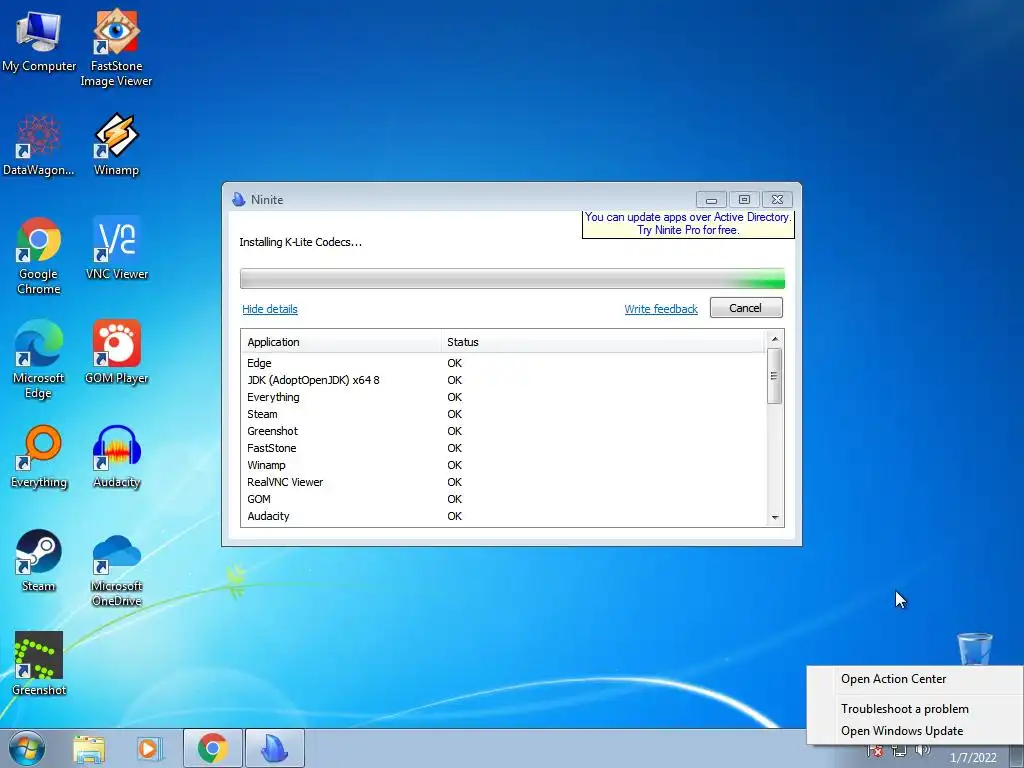Choose Open Windows Update menu entry
This screenshot has width=1024, height=768.
tap(902, 731)
